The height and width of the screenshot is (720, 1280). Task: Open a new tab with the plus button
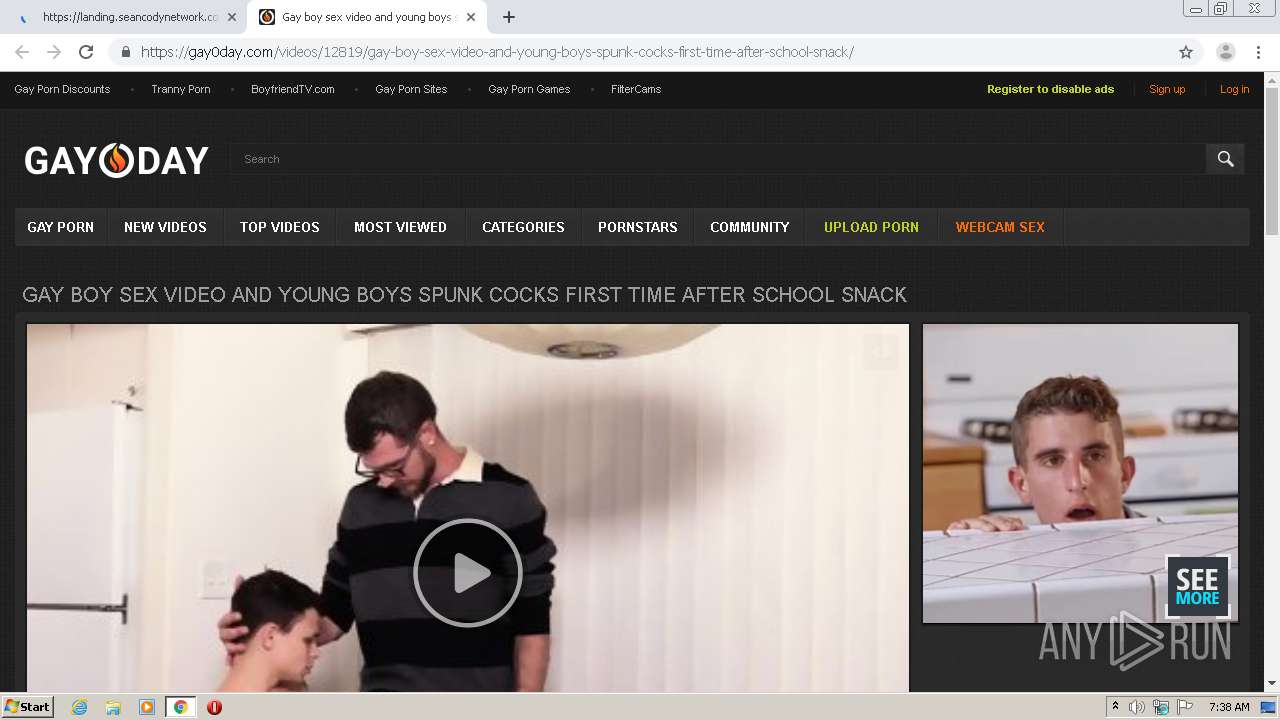tap(509, 17)
